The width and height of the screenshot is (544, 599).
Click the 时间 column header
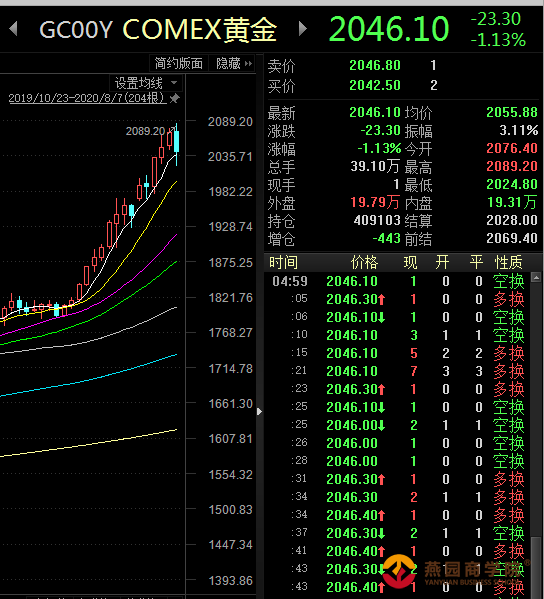pos(283,262)
